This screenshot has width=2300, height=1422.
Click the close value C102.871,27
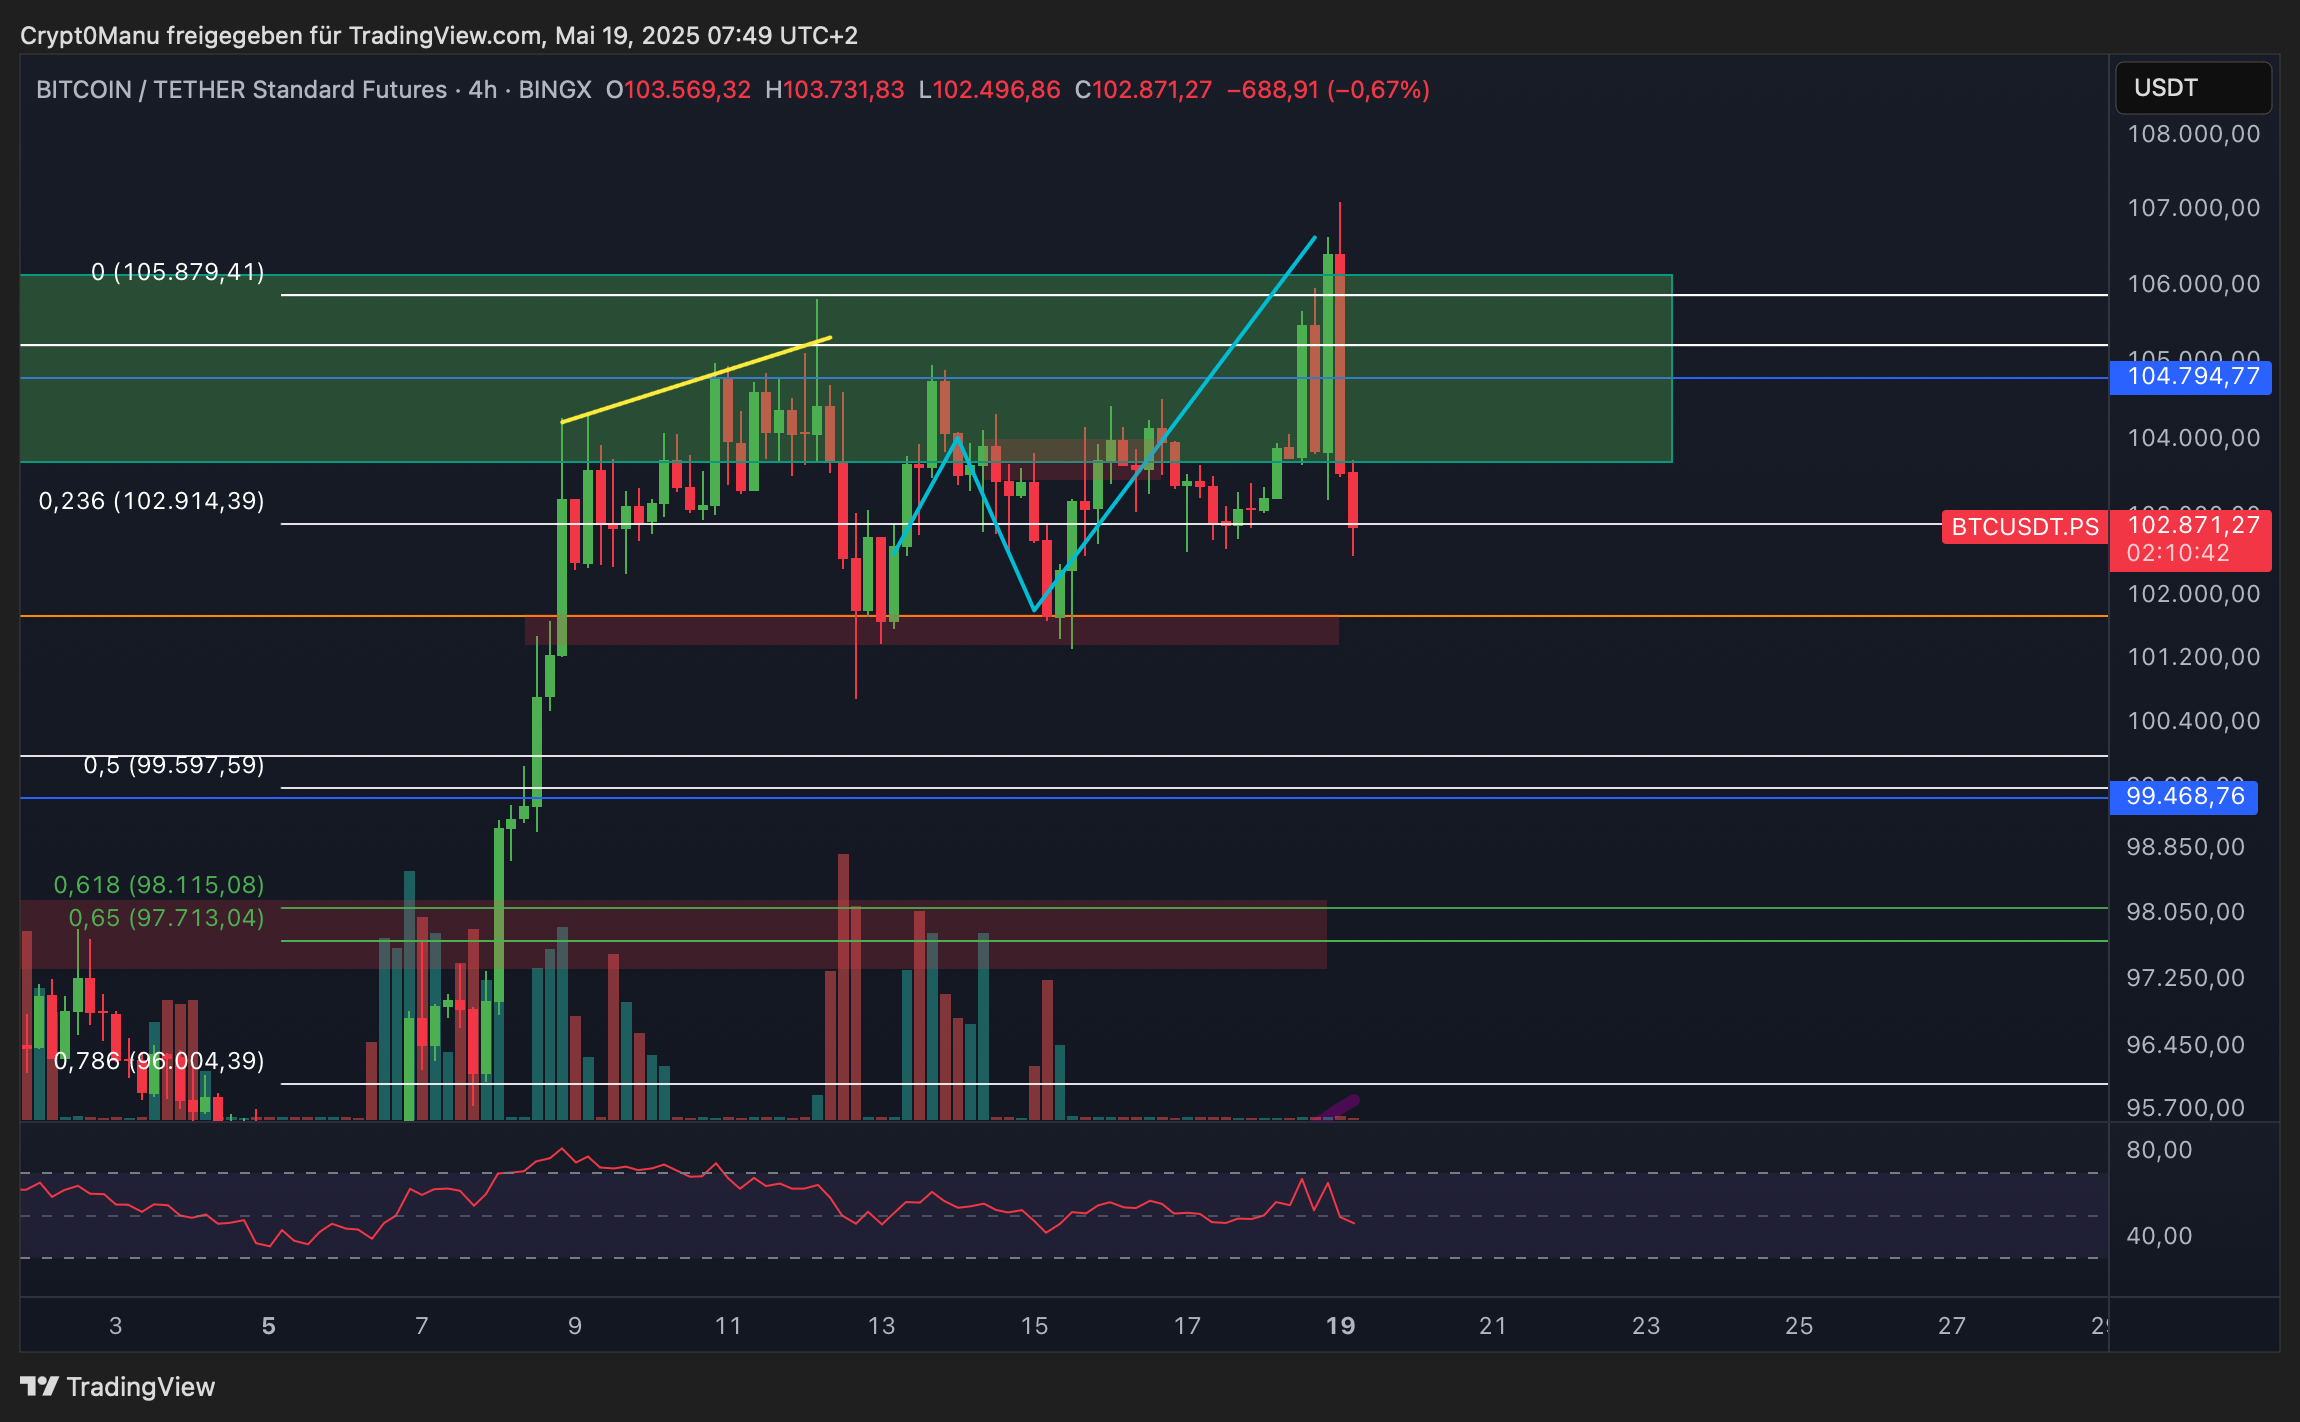pos(1143,90)
